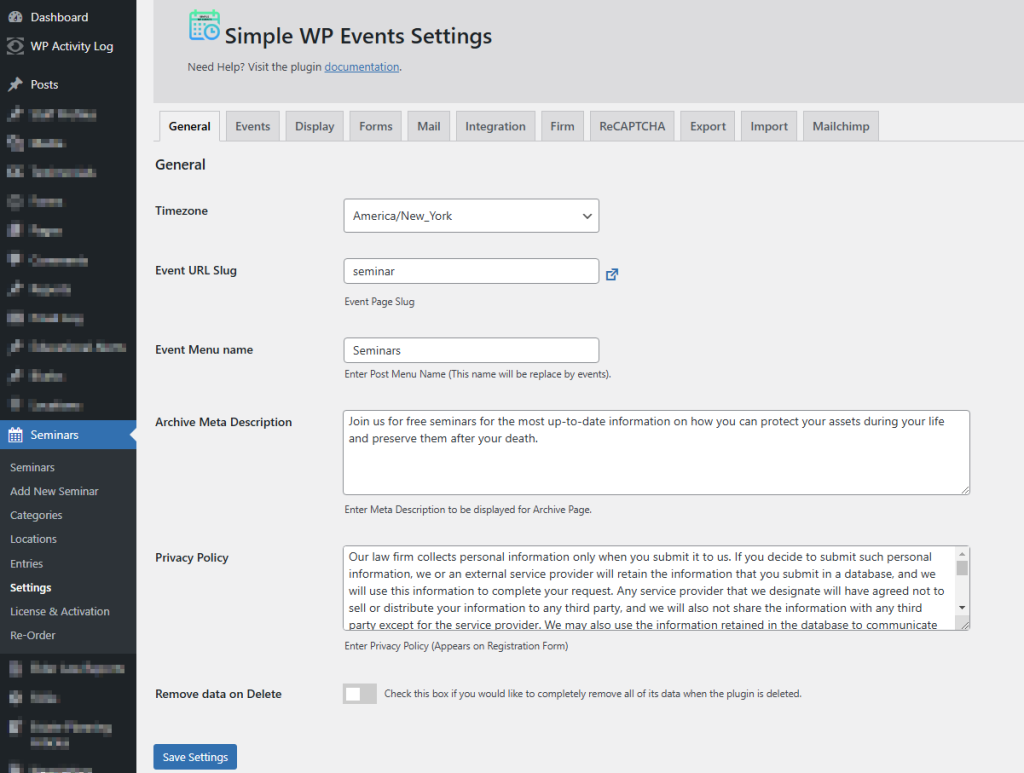Image resolution: width=1024 pixels, height=773 pixels.
Task: Switch to the Integration tab
Action: (496, 126)
